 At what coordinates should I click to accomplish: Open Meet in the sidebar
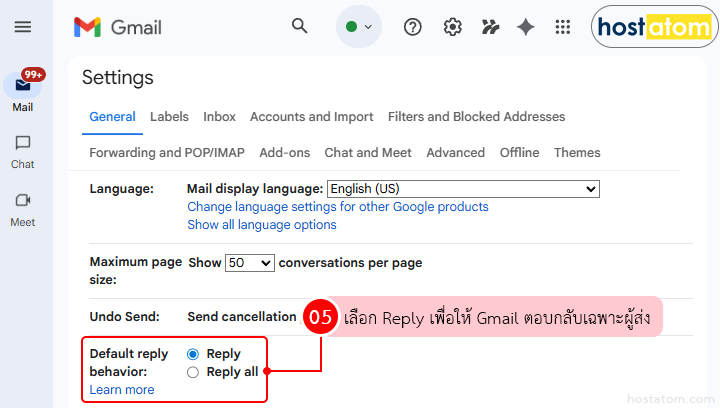click(22, 210)
